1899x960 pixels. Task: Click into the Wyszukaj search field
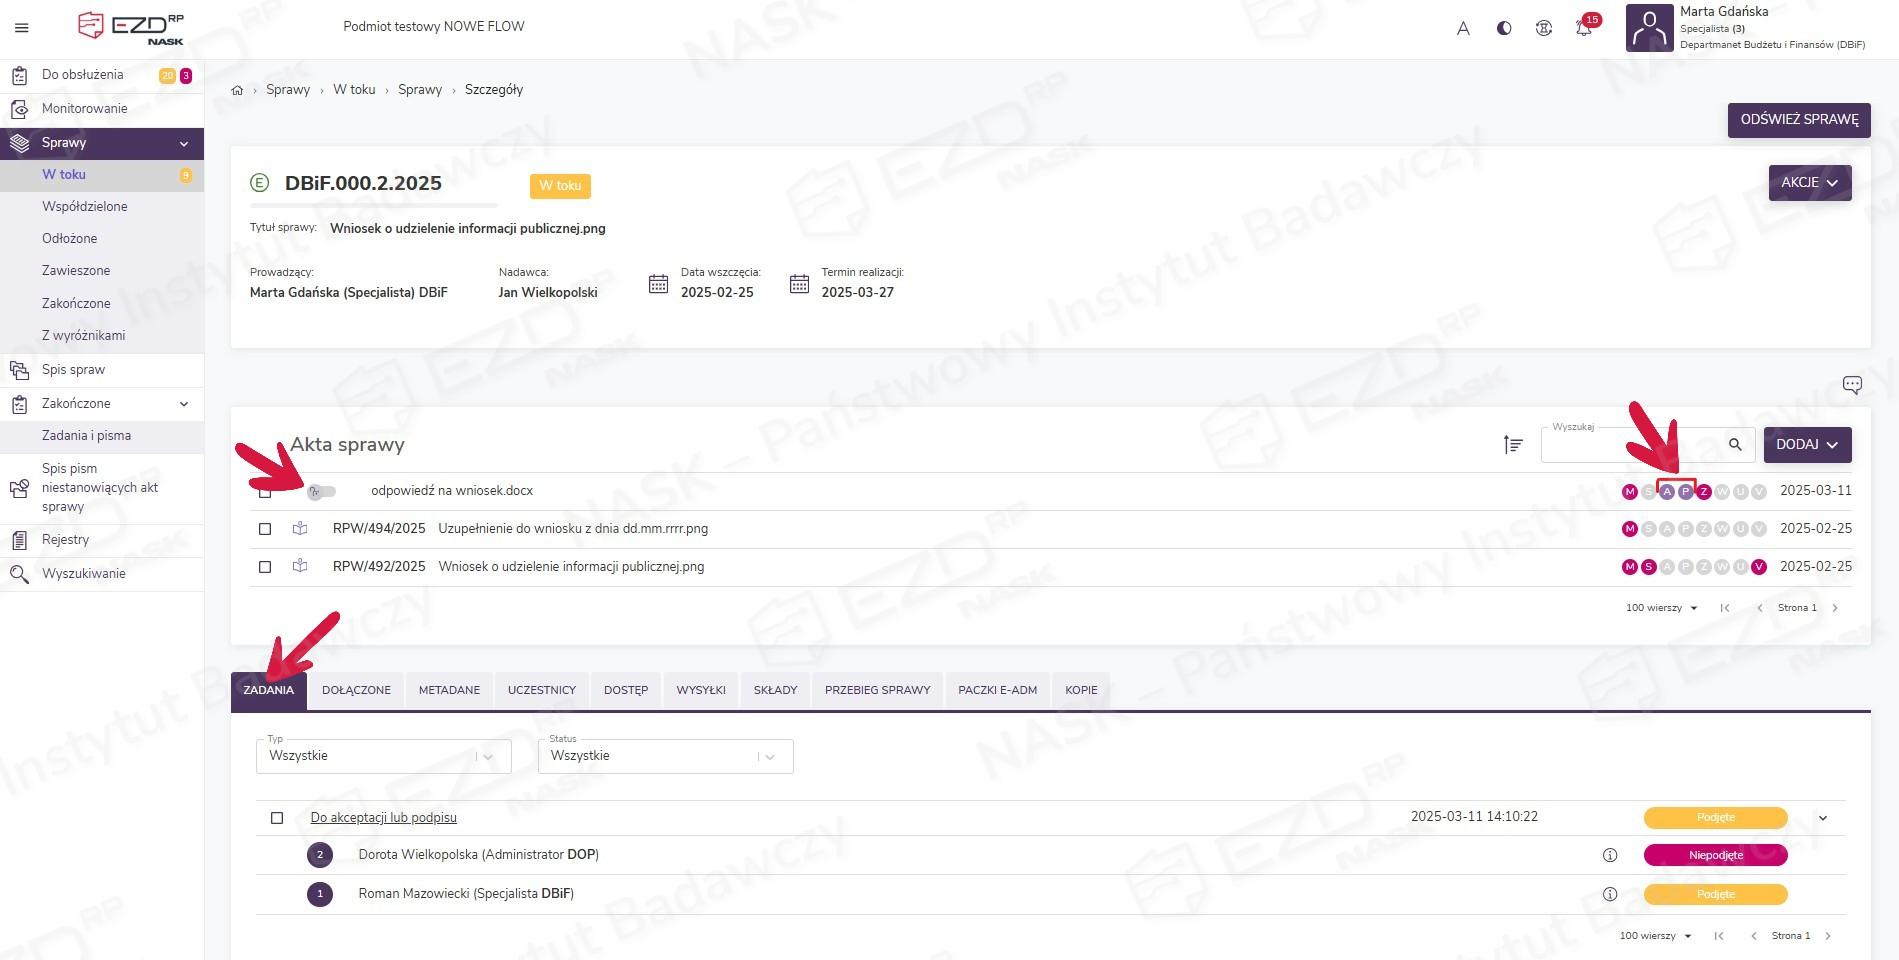click(1630, 447)
